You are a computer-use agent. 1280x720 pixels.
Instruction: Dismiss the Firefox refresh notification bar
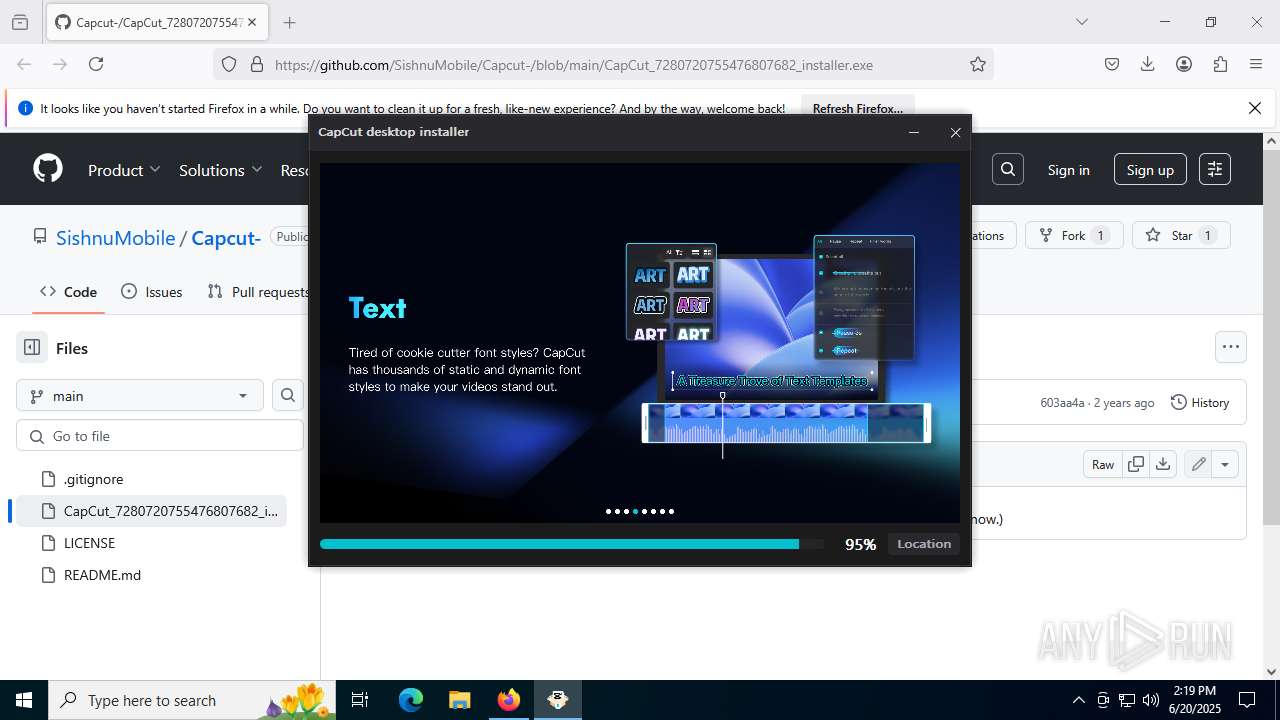1255,108
